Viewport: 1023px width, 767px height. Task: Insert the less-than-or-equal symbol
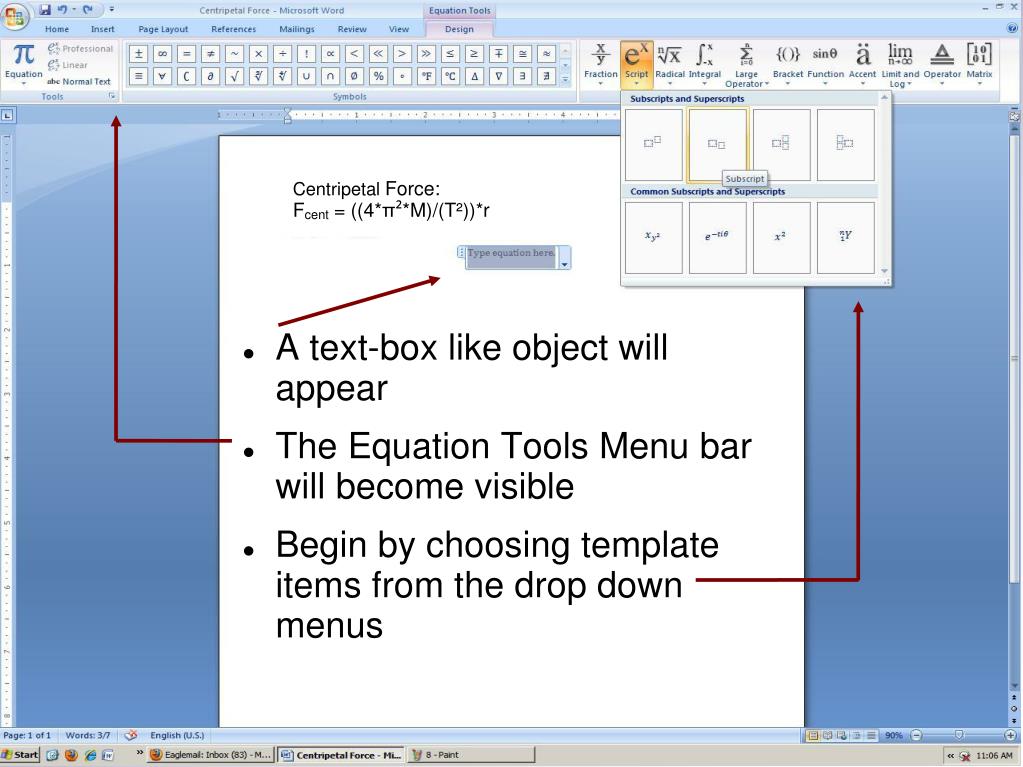click(x=450, y=54)
